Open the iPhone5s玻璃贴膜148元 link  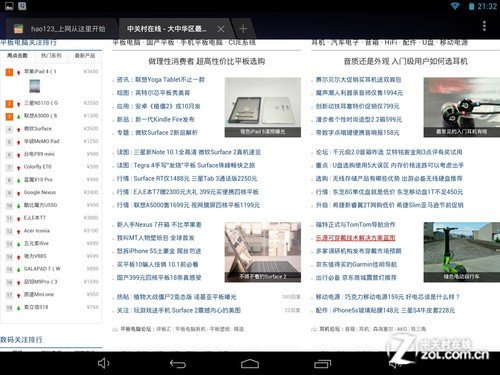[x=366, y=310]
